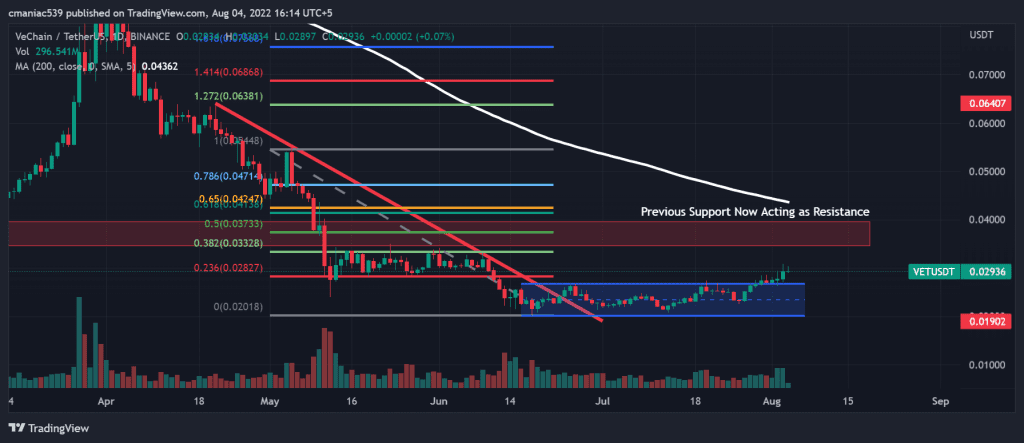Click the 15 date label on the time axis
The image size is (1024, 443).
coord(849,400)
